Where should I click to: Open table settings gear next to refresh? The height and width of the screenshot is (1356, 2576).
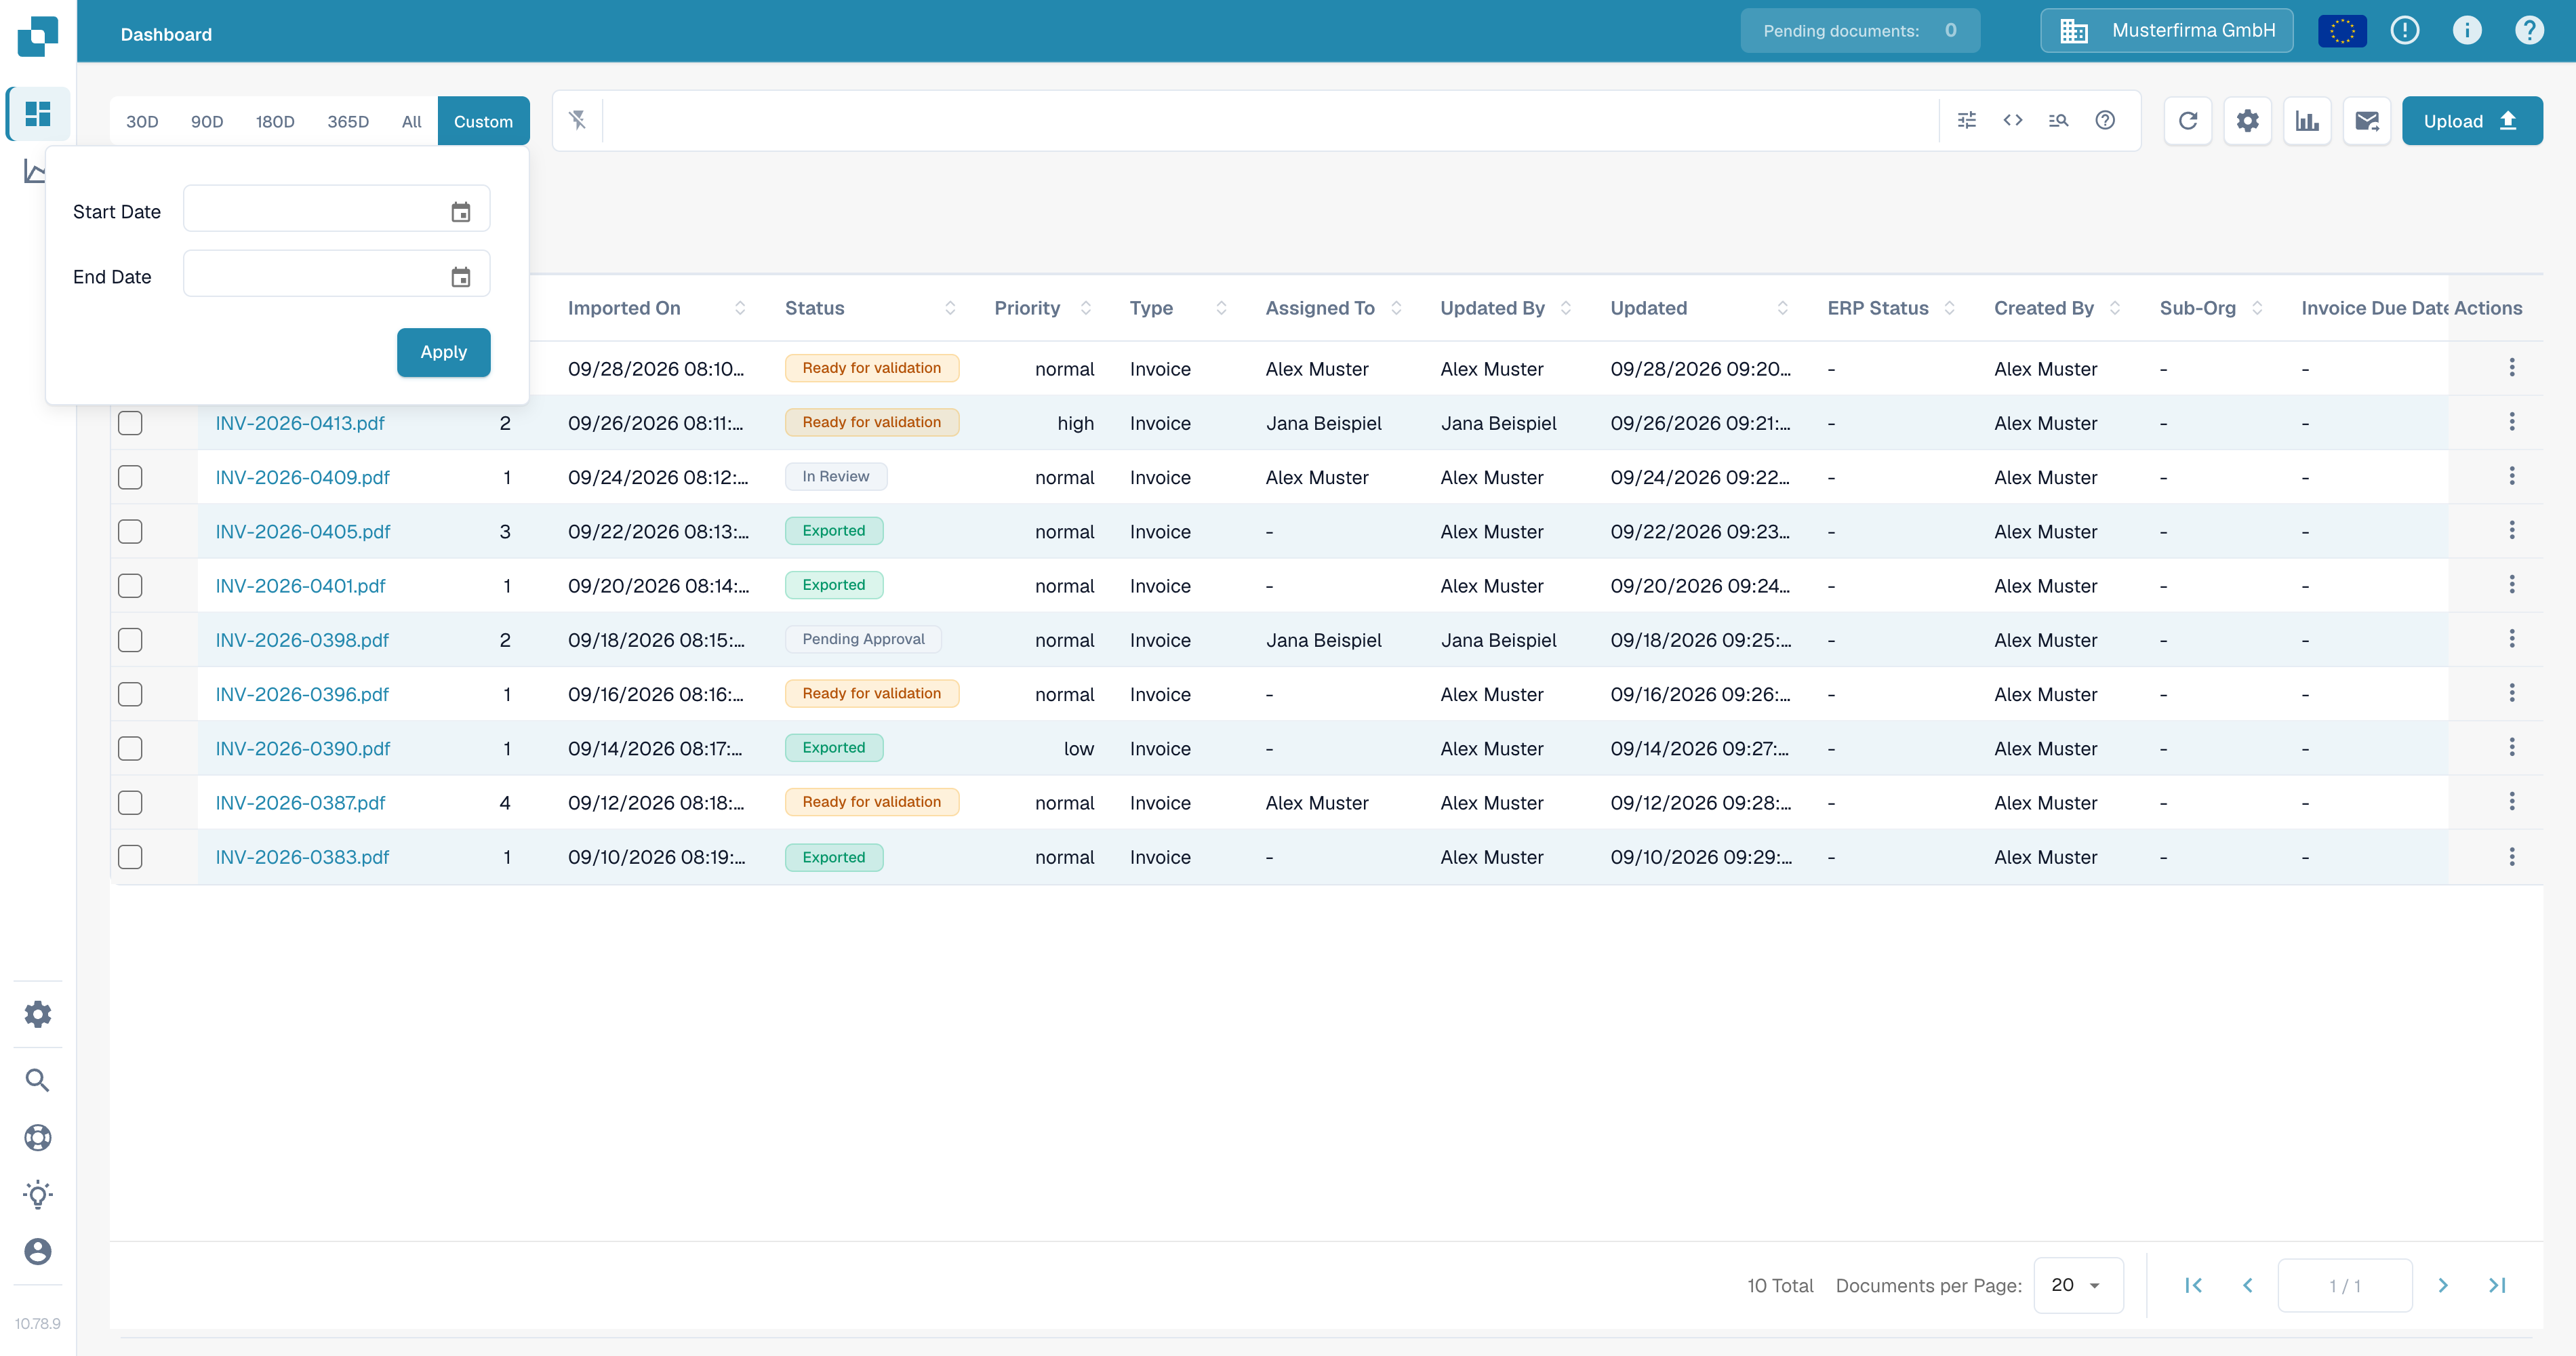[x=2248, y=121]
